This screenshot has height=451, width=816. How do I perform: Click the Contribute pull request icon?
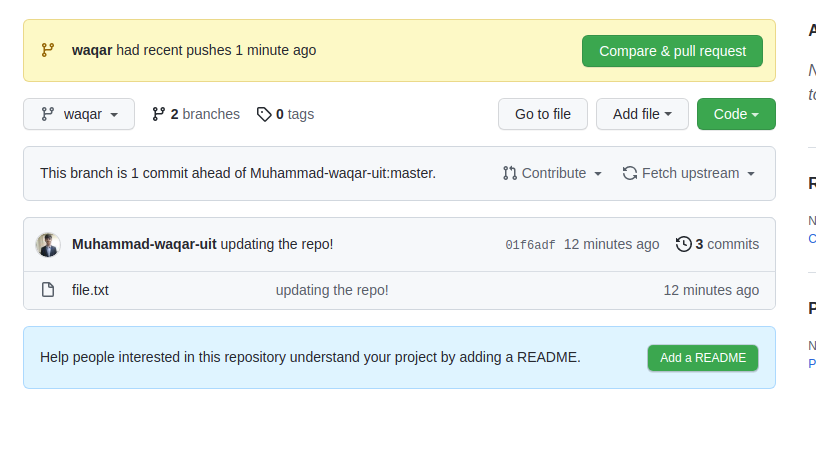tap(510, 173)
